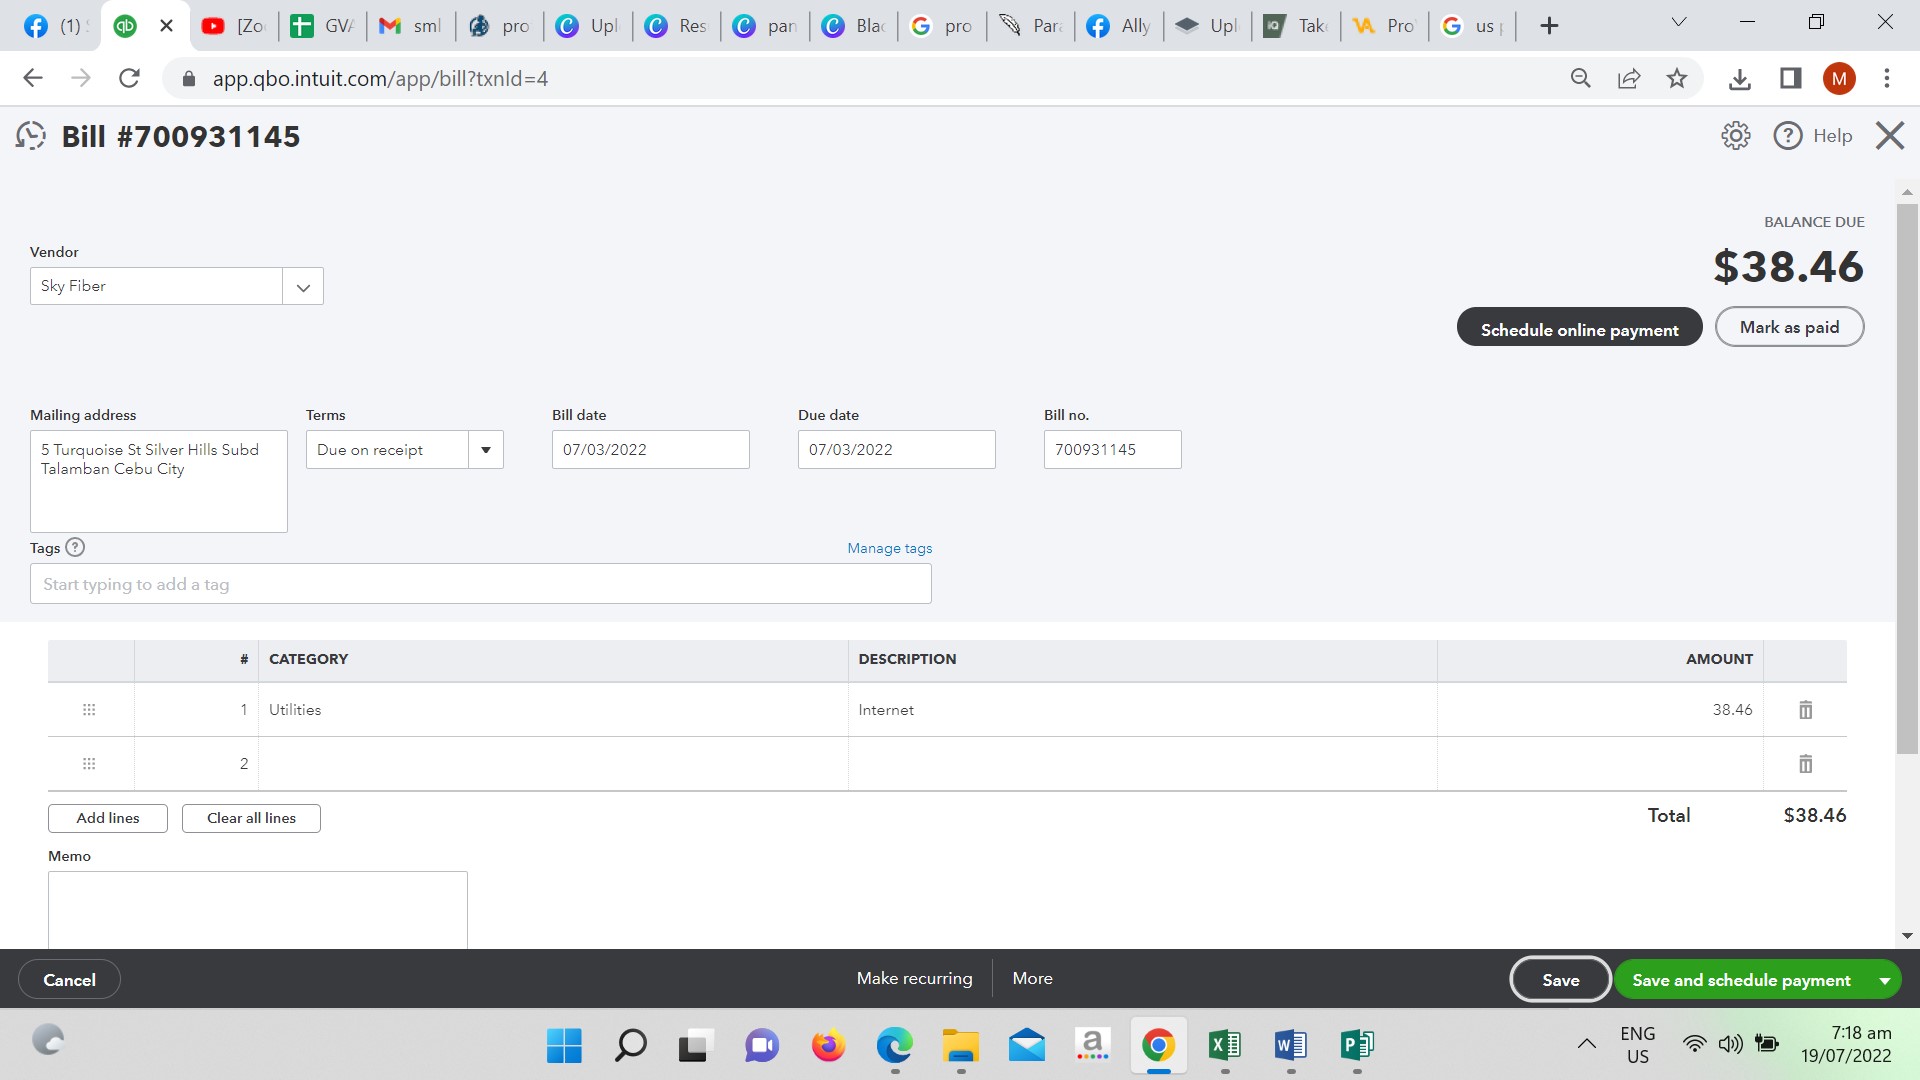Bookmark this page with star icon

click(x=1677, y=78)
